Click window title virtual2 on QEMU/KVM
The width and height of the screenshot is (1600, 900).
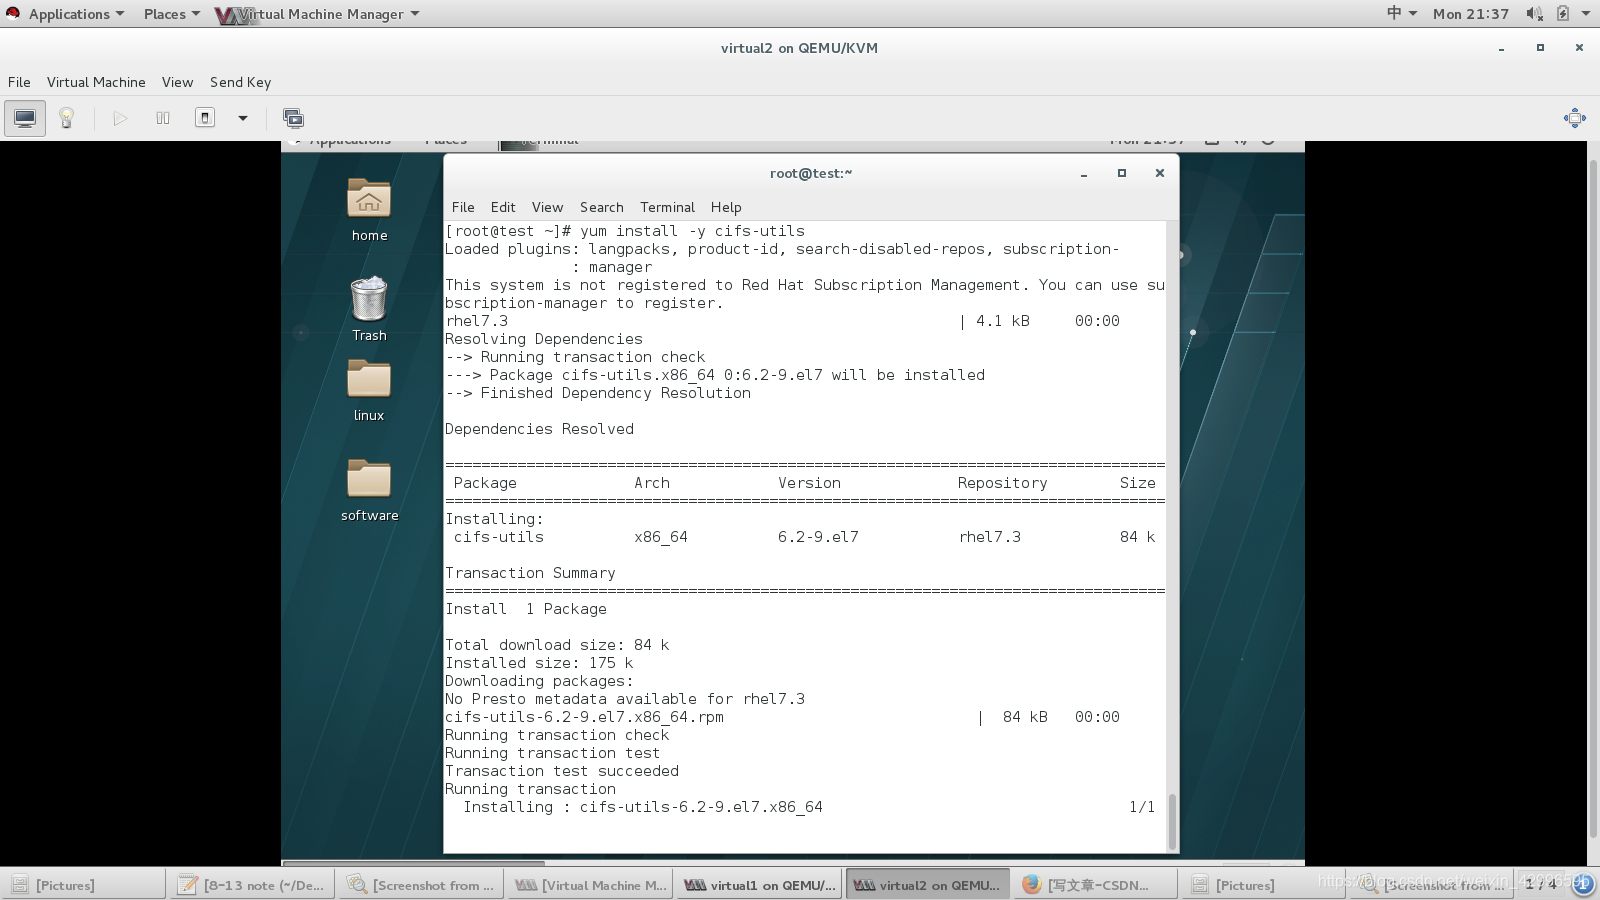point(799,48)
